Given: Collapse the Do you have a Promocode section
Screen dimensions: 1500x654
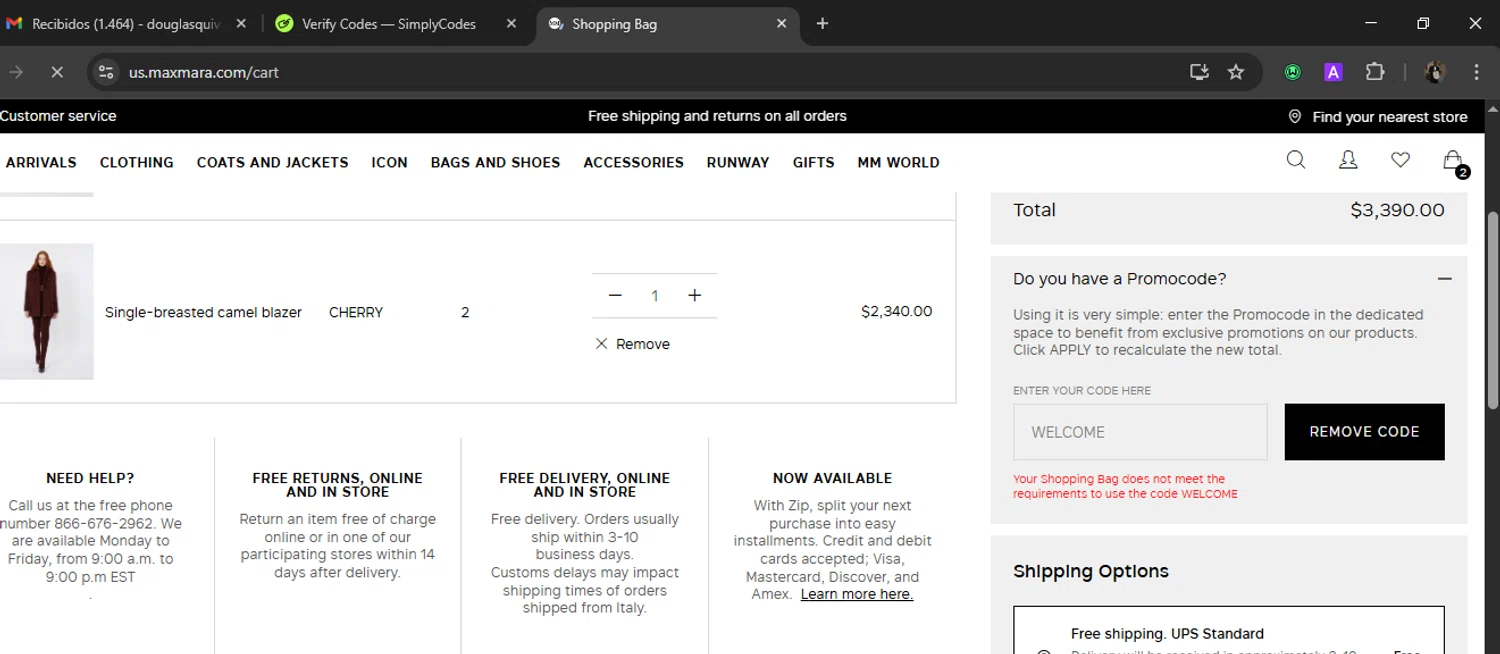Looking at the screenshot, I should (1444, 279).
